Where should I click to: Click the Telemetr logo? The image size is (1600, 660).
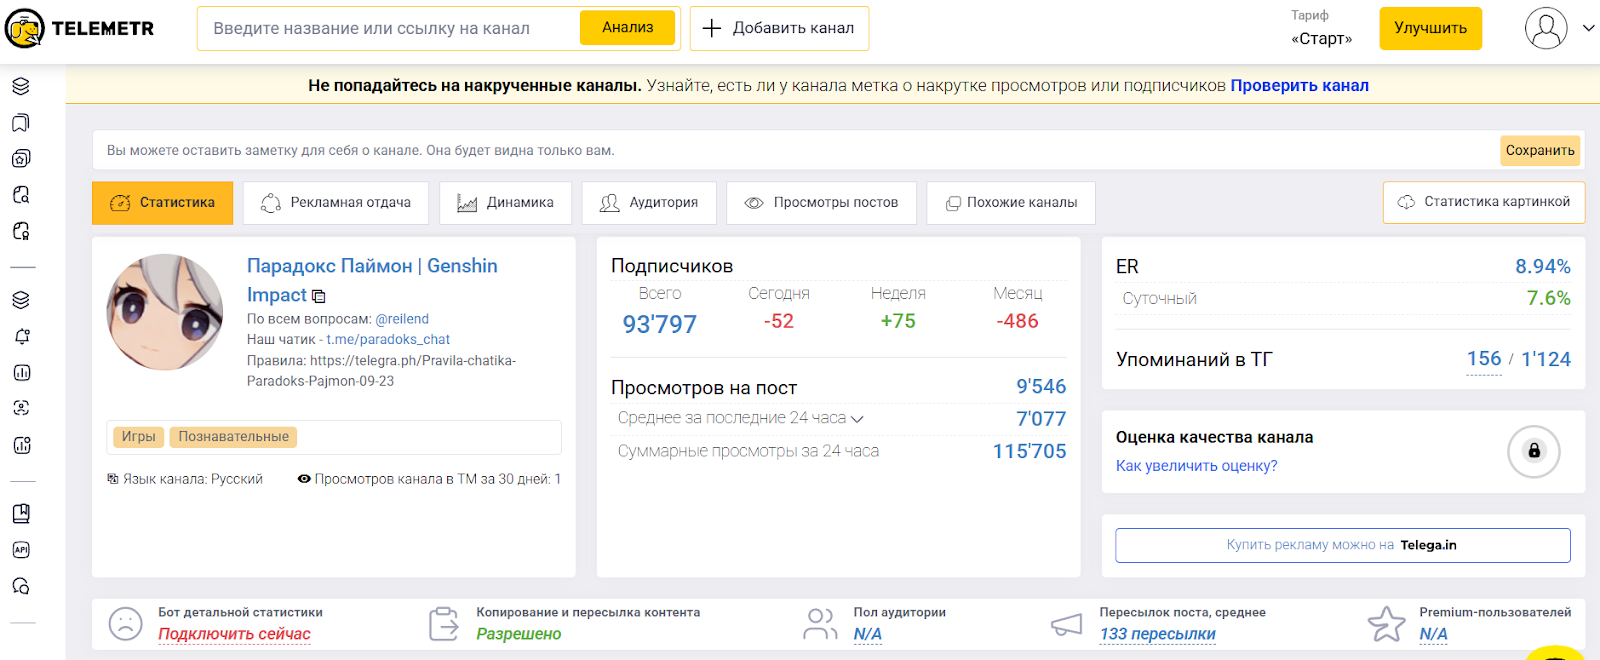click(x=80, y=28)
